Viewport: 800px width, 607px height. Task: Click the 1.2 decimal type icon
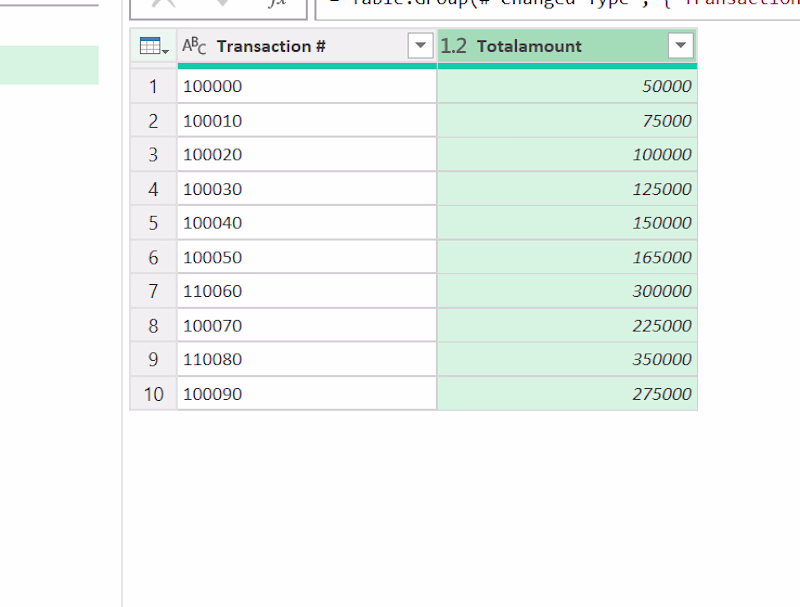tap(453, 46)
